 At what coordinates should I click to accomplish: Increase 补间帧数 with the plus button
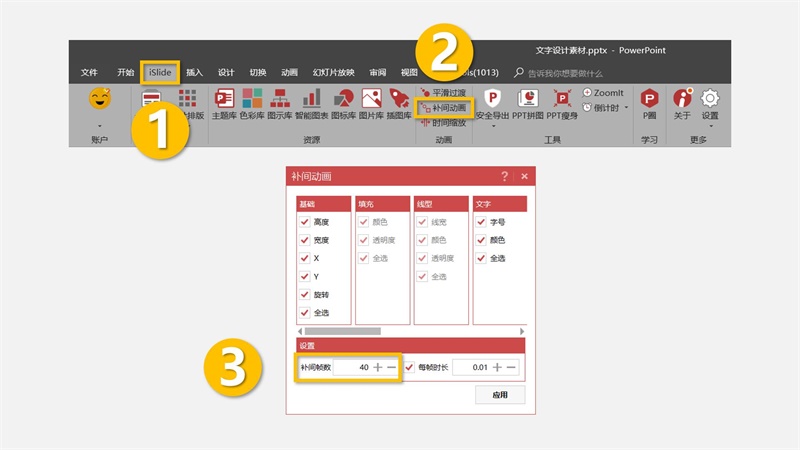click(378, 367)
